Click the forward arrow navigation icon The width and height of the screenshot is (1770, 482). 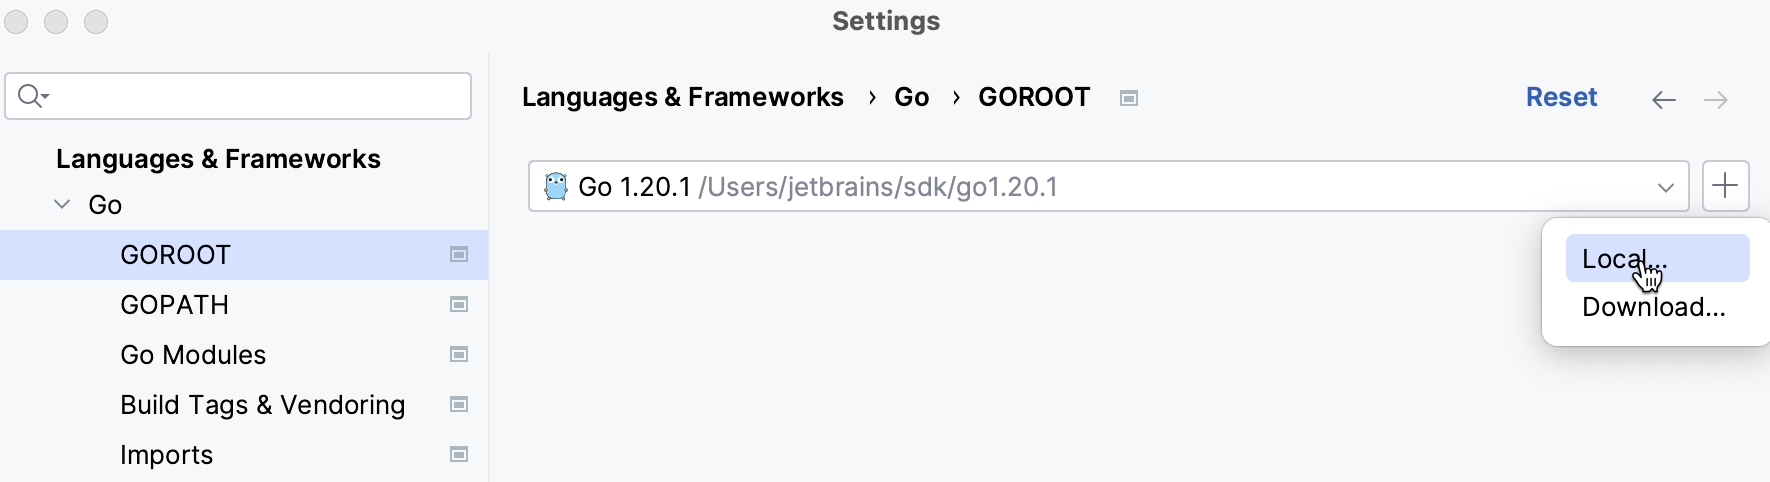point(1716,99)
